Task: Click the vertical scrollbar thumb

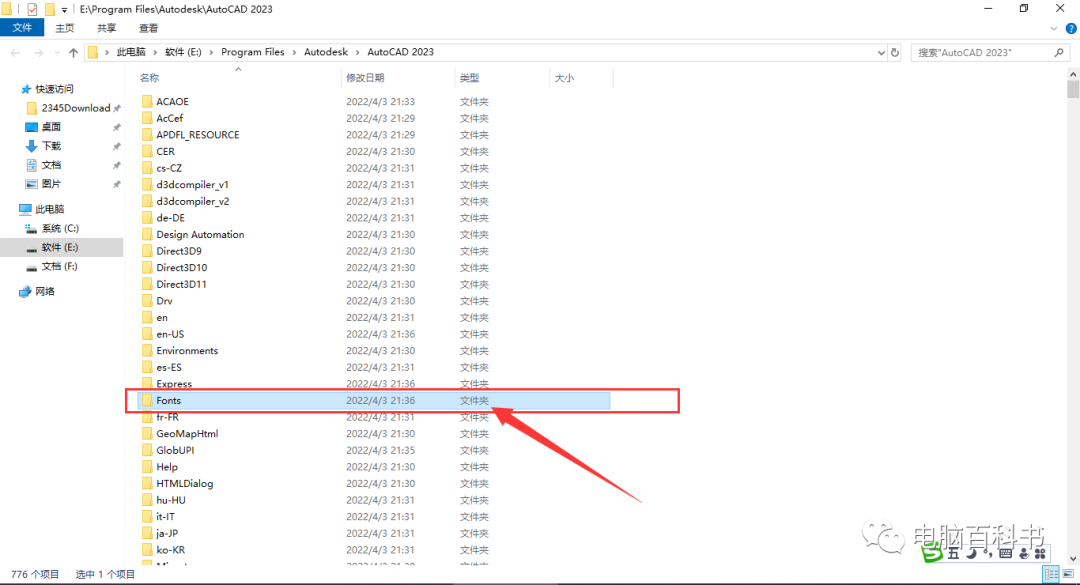Action: (x=1072, y=90)
